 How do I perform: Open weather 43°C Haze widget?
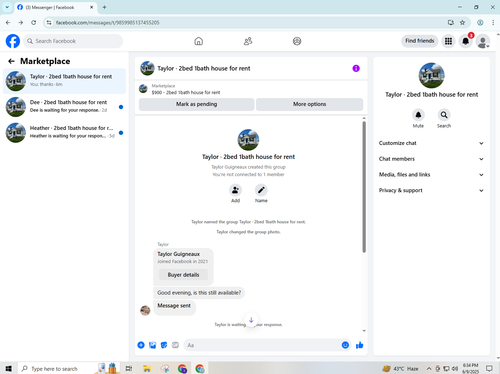click(x=400, y=368)
